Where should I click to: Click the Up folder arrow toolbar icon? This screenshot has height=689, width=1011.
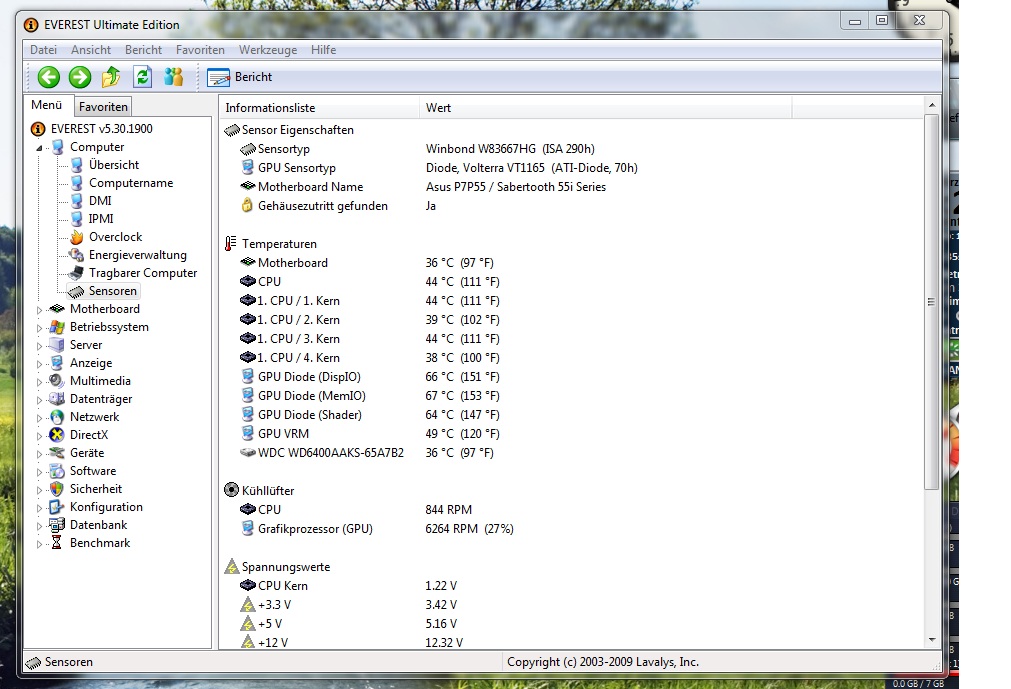pos(111,77)
